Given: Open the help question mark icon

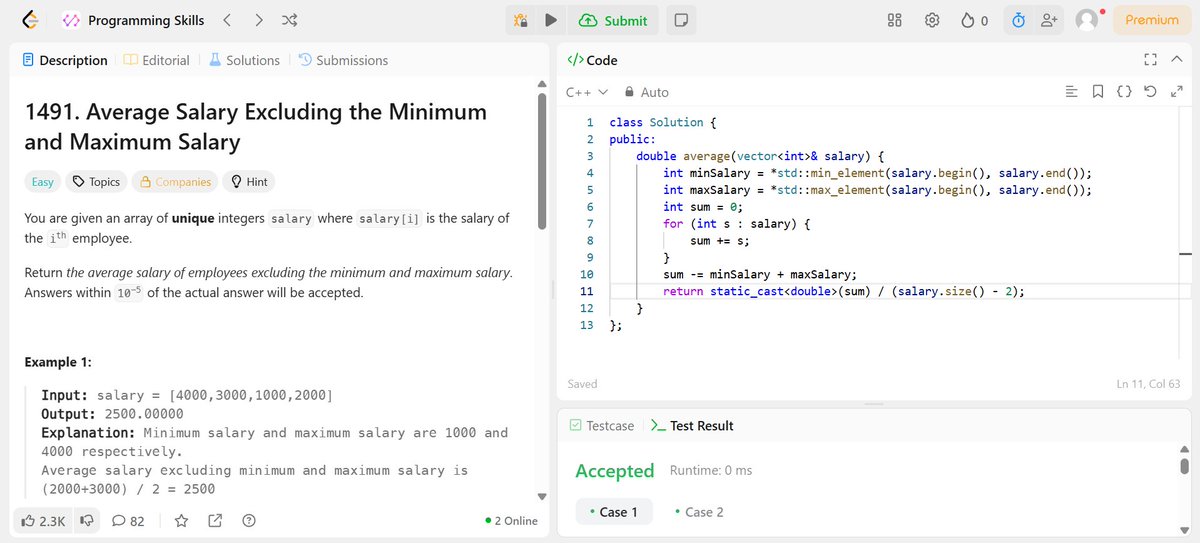Looking at the screenshot, I should [249, 520].
